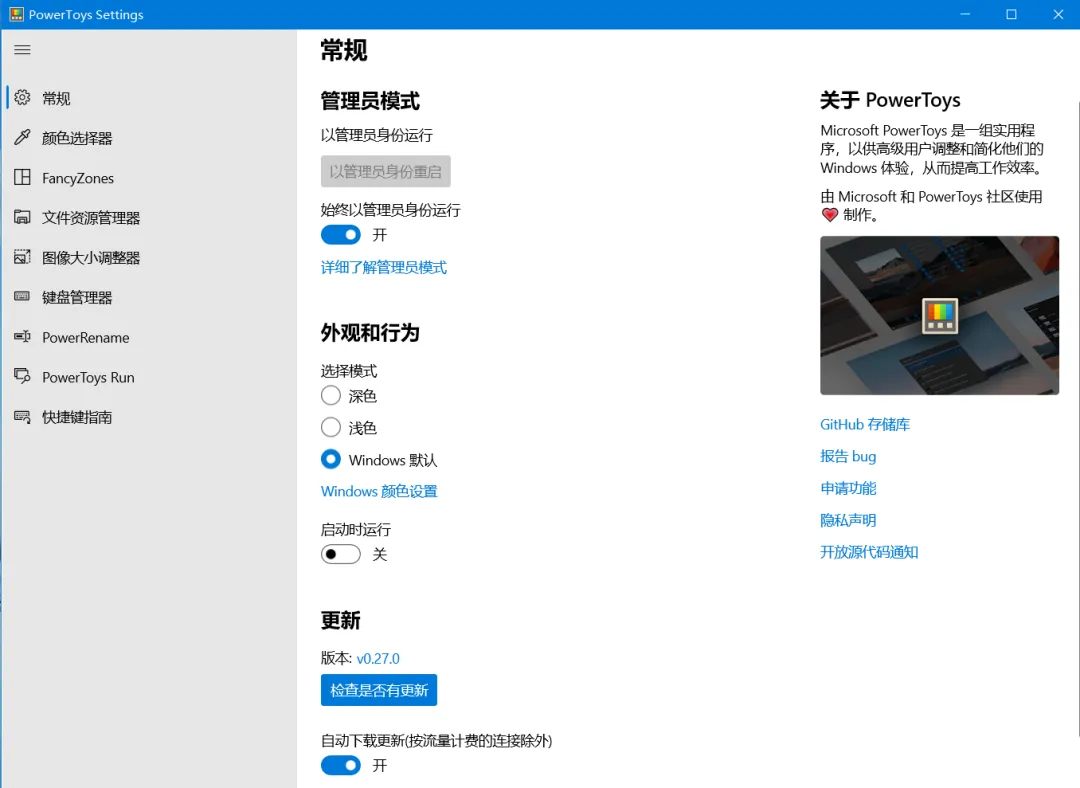Click the PowerToys preview image

pyautogui.click(x=939, y=315)
